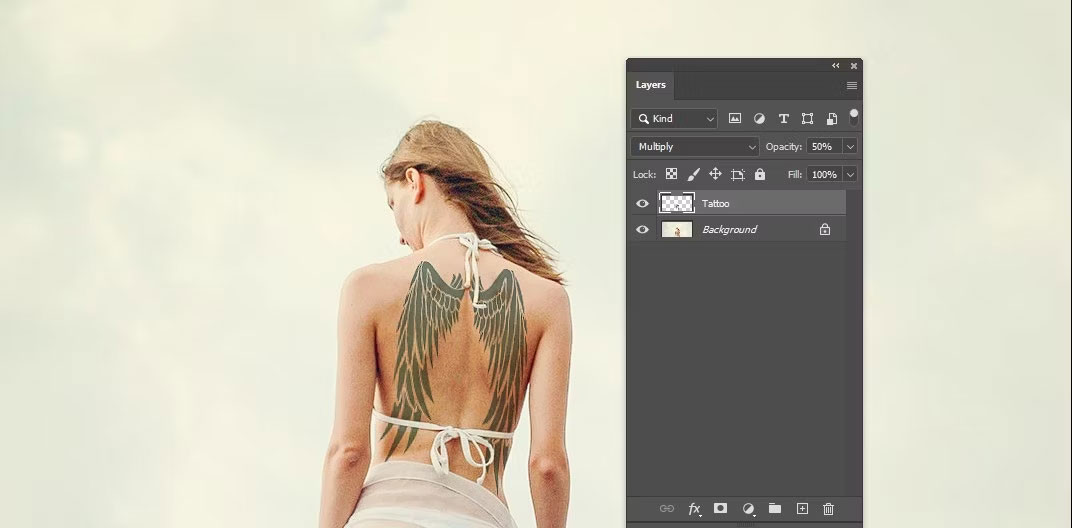Filter layers by shape layers
This screenshot has height=528, width=1072.
pos(807,118)
